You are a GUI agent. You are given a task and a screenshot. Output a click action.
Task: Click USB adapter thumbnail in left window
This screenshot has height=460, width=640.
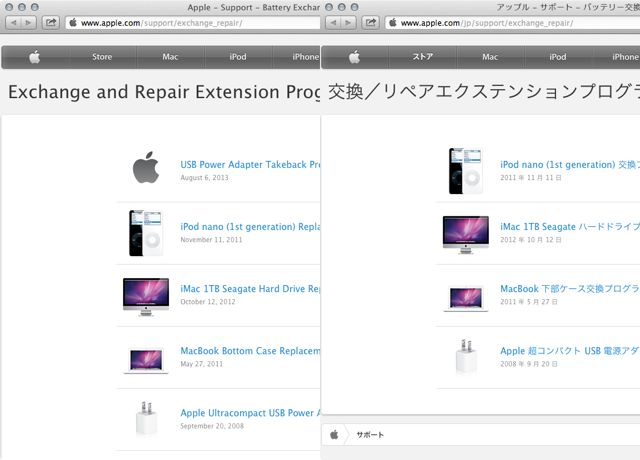(146, 418)
